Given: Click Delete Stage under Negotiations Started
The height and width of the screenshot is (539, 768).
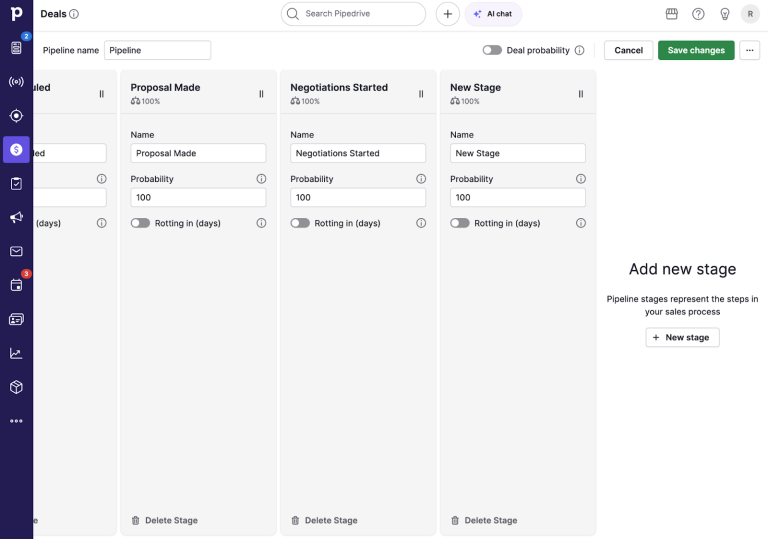Looking at the screenshot, I should [323, 520].
